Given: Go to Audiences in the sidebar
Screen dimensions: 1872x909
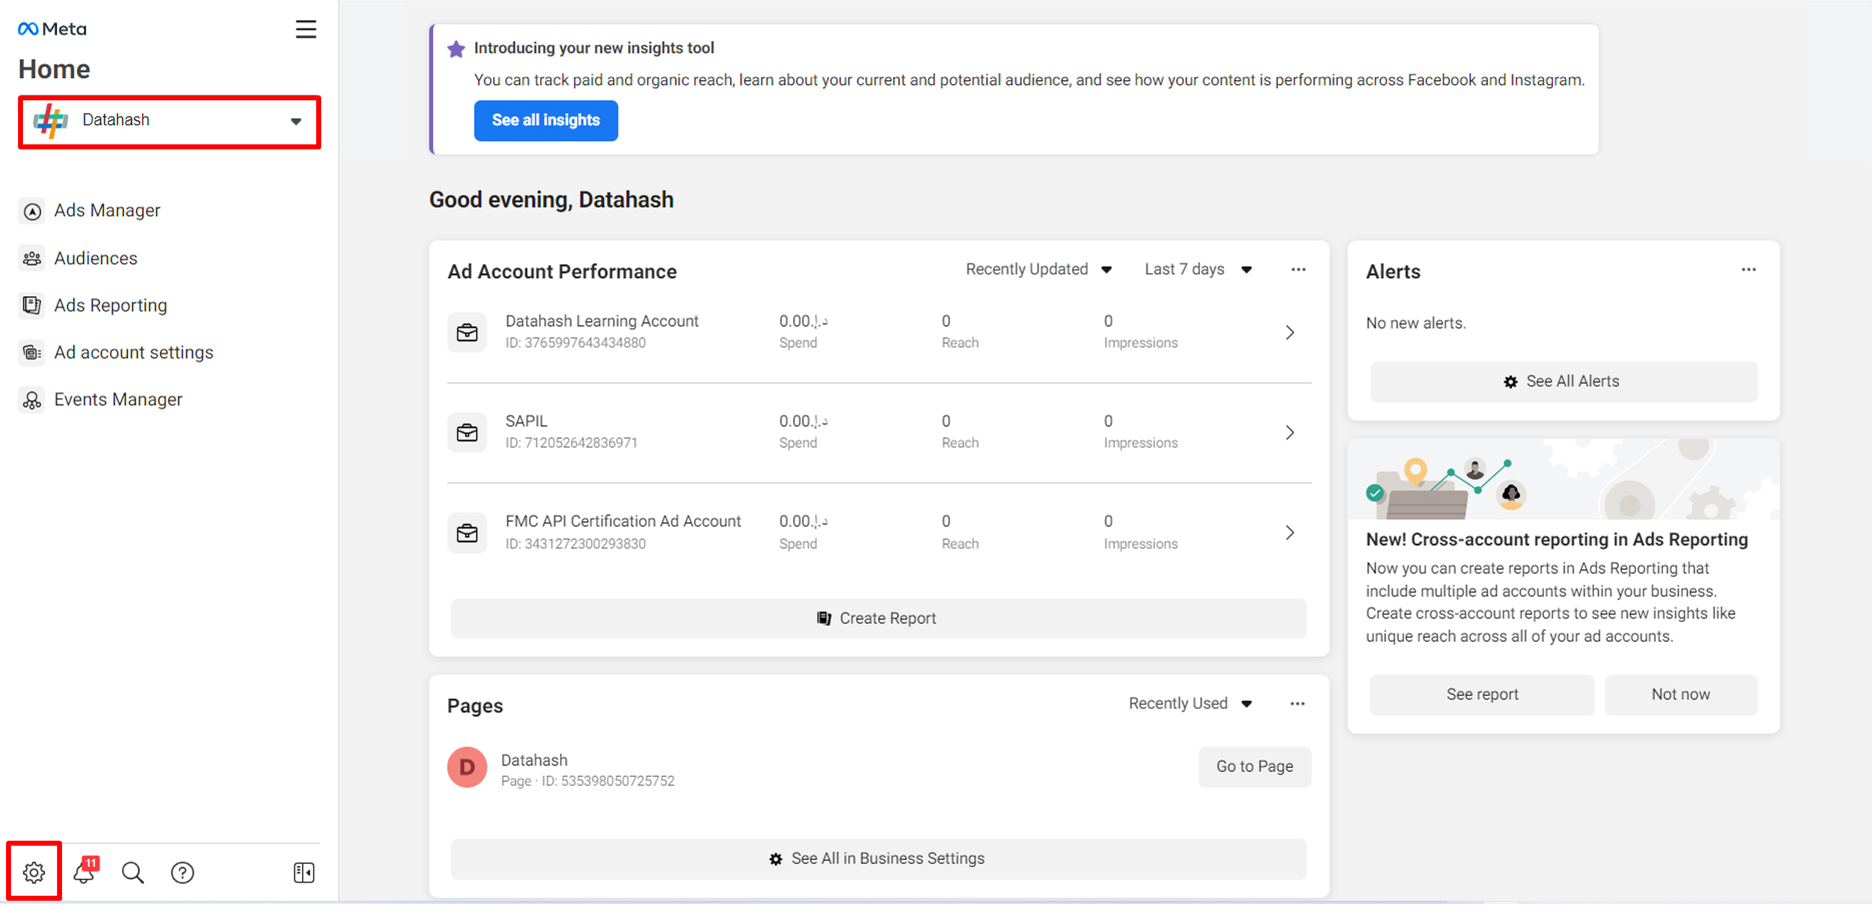Looking at the screenshot, I should click(x=95, y=258).
